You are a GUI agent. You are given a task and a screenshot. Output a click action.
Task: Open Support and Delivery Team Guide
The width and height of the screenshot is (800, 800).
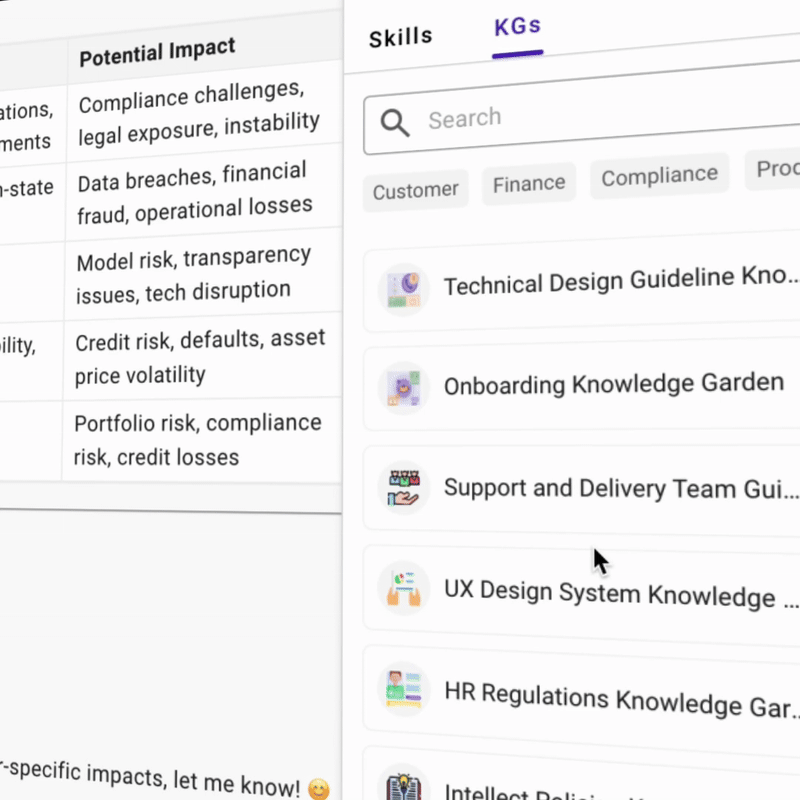620,488
